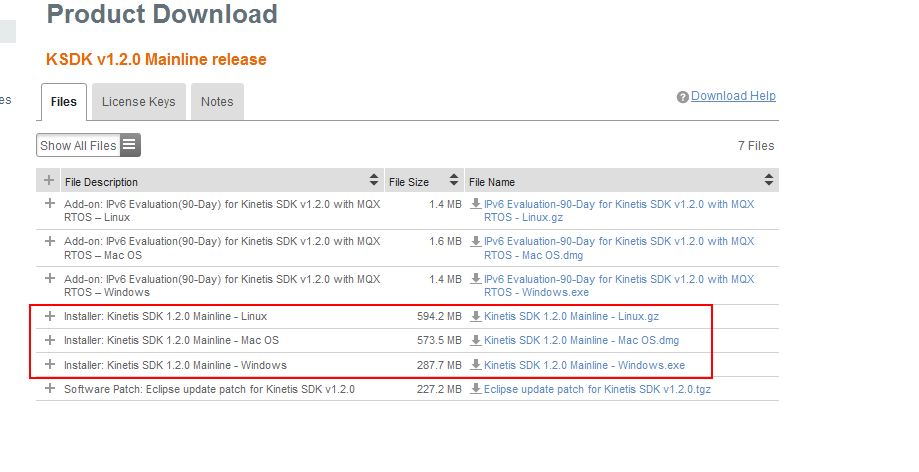Click the download icon for IPv6 Evaluation Mac OS.dmg
The width and height of the screenshot is (919, 472).
(476, 241)
